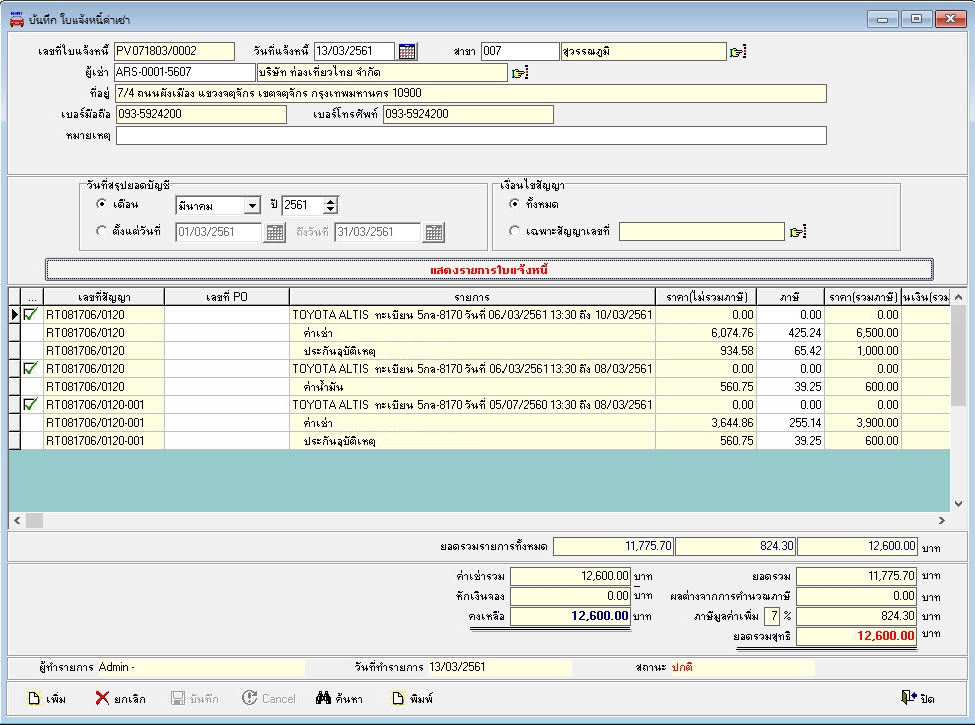This screenshot has width=975, height=725.
Task: Click the table vertical scrollbar up arrow
Action: coord(958,297)
